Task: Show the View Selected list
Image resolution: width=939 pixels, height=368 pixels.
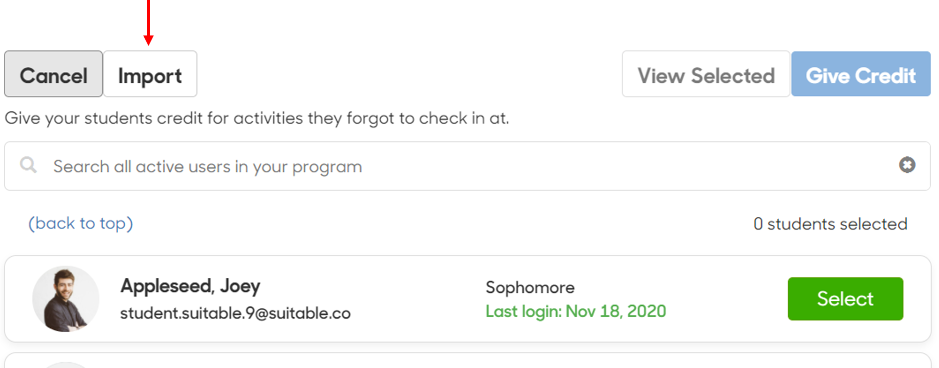Action: pos(706,74)
